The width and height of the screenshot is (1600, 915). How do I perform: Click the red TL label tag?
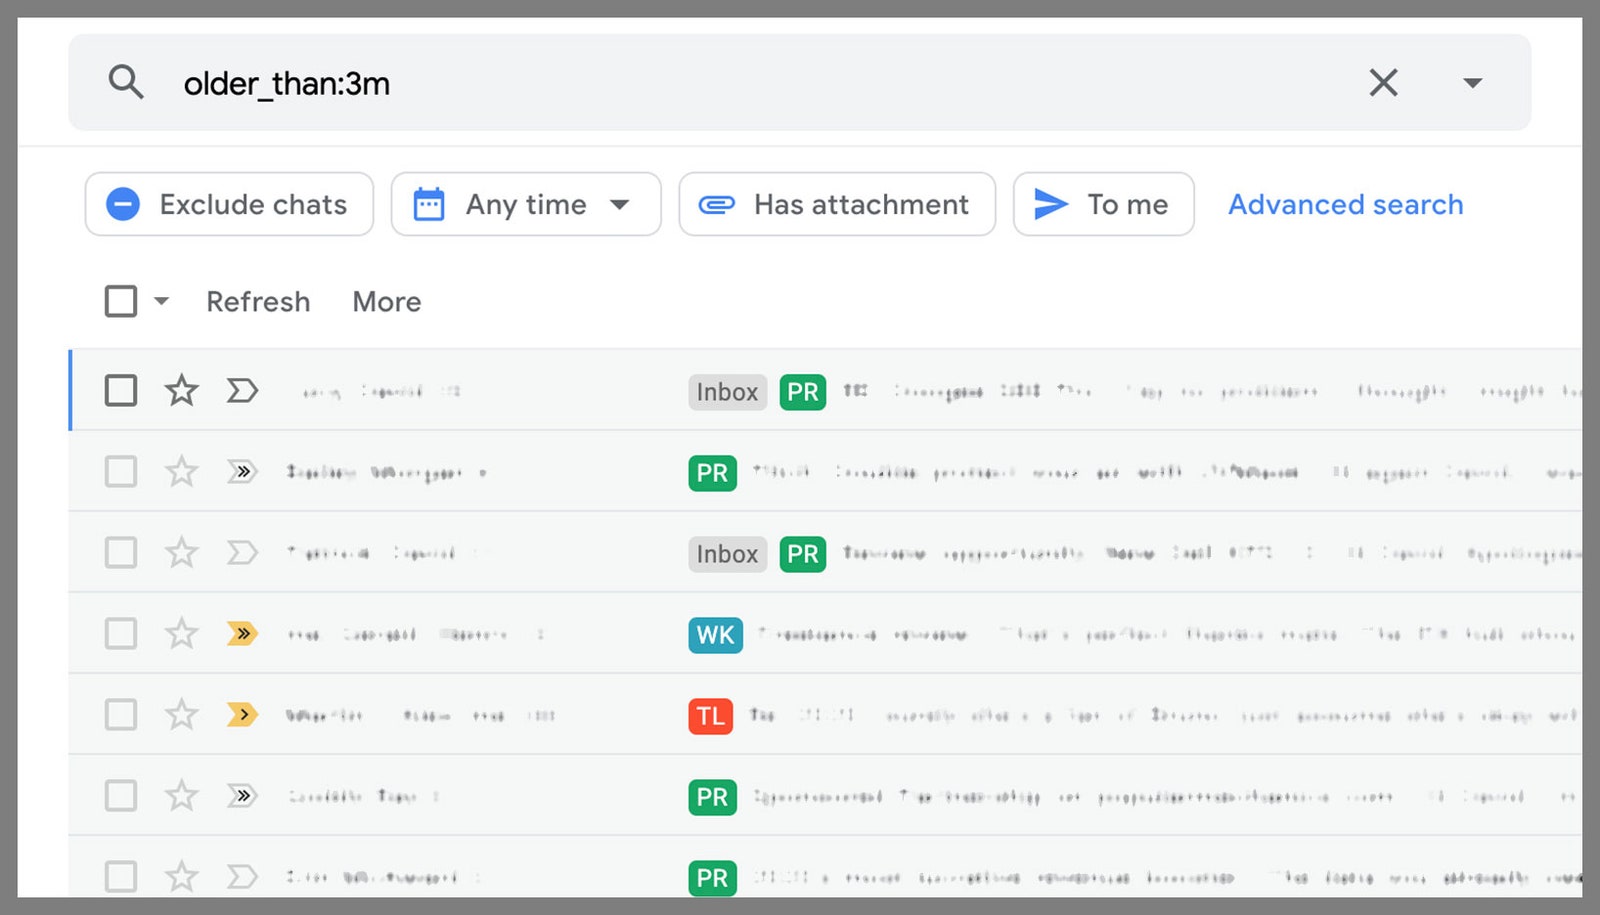(710, 716)
